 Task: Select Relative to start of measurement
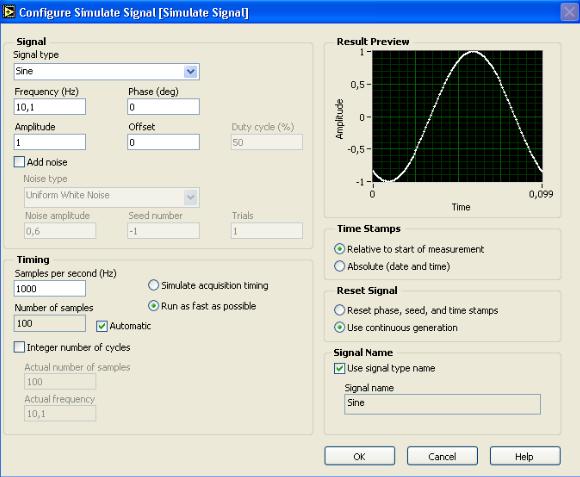[339, 249]
